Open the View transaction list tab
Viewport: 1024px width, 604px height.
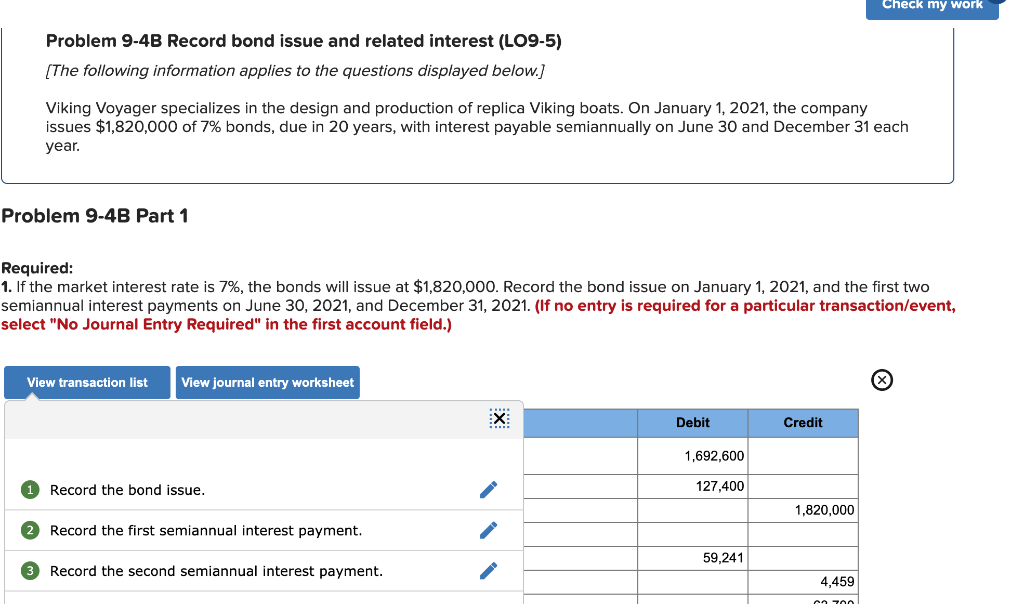86,382
